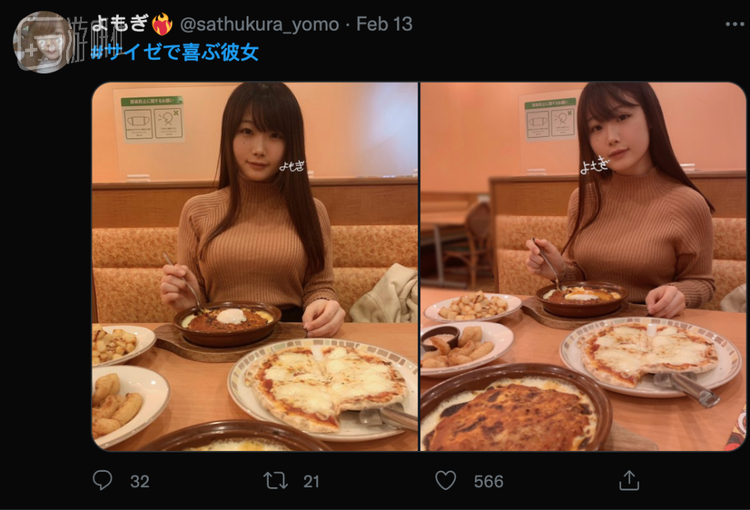
Task: Click the hashtag #サイゼで喜ぶ彼女
Action: pos(175,53)
